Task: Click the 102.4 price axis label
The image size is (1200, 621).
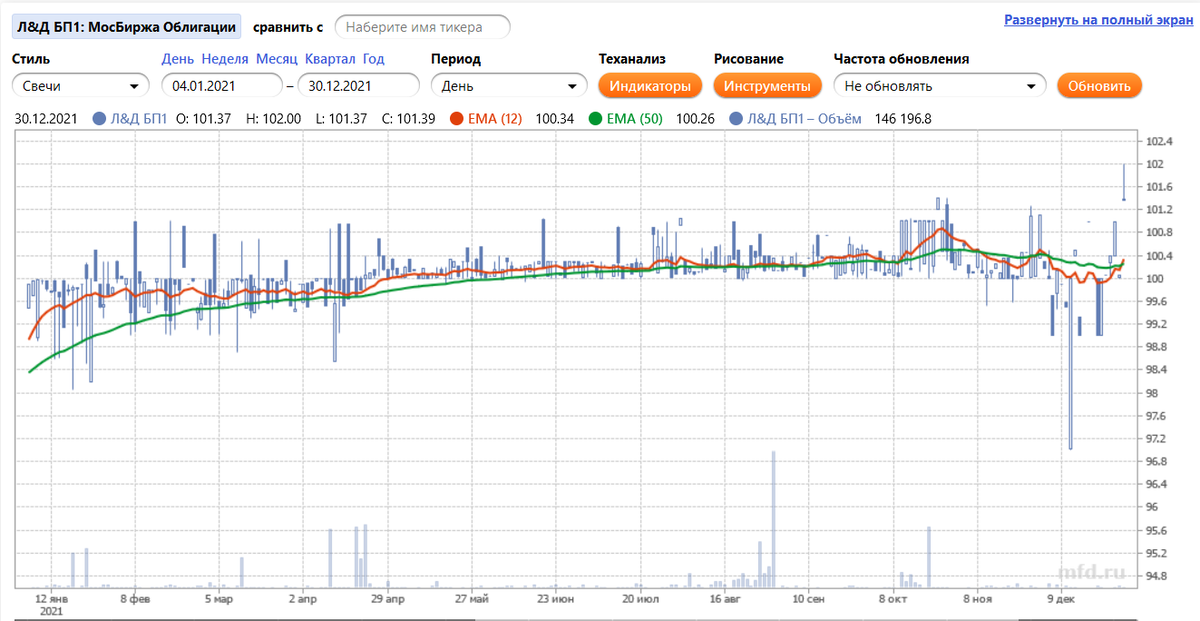Action: pyautogui.click(x=1159, y=140)
